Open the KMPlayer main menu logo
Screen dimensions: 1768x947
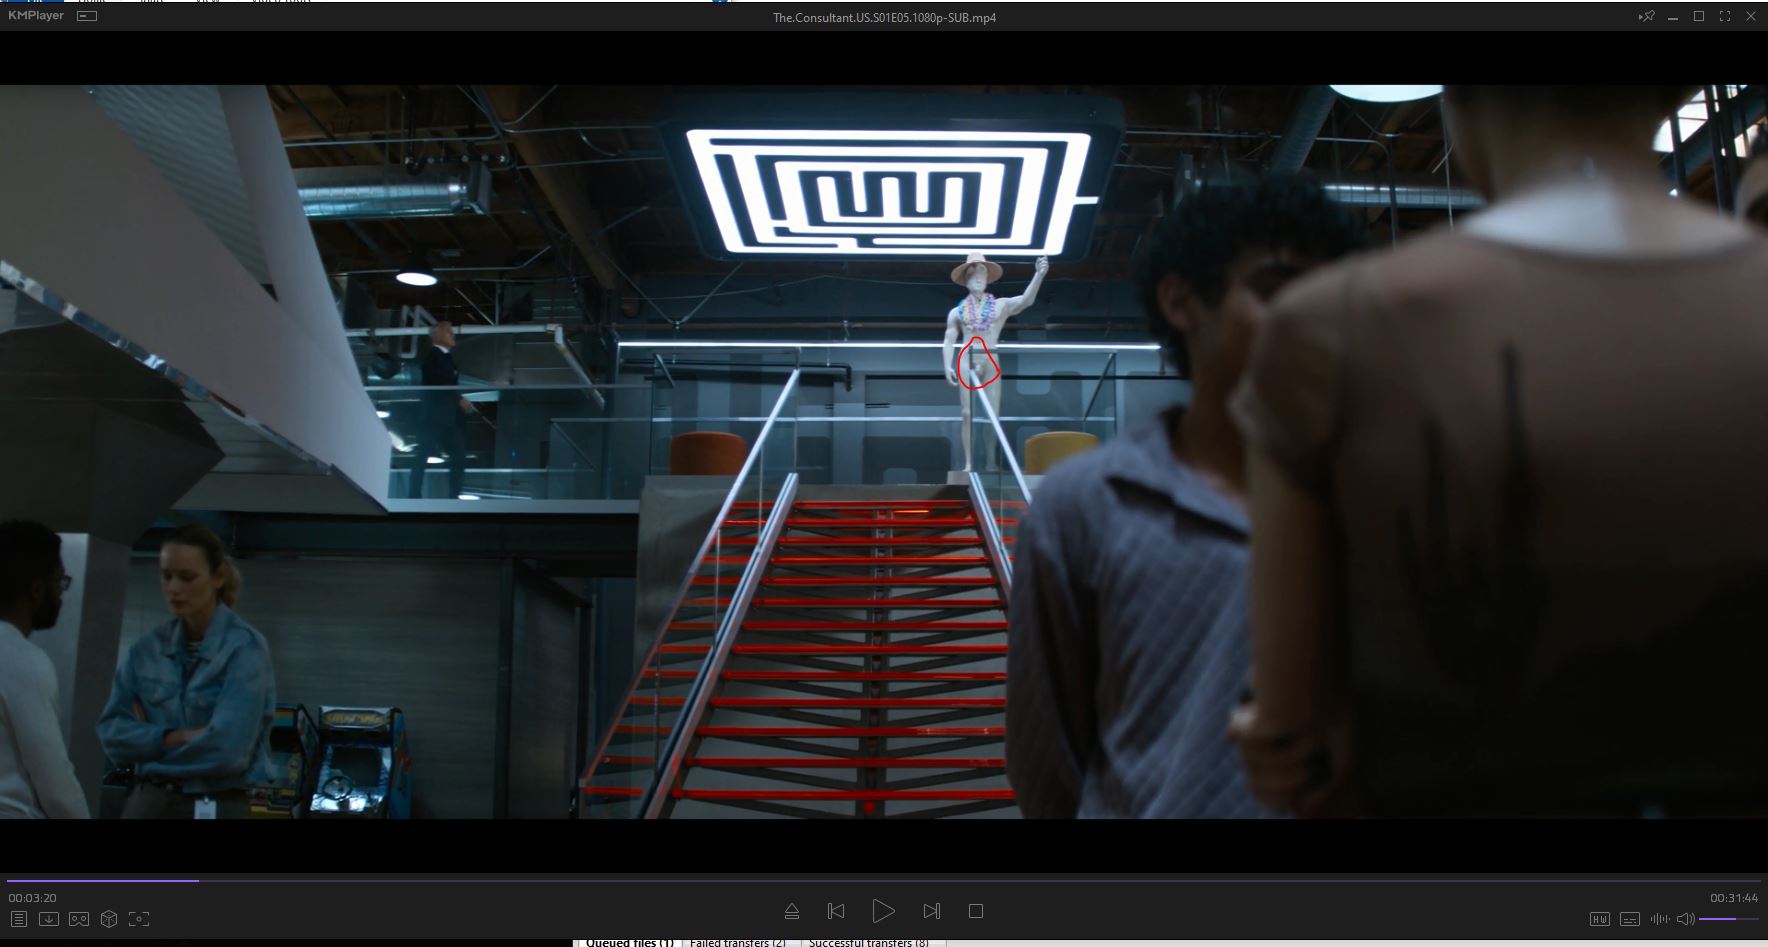[35, 16]
